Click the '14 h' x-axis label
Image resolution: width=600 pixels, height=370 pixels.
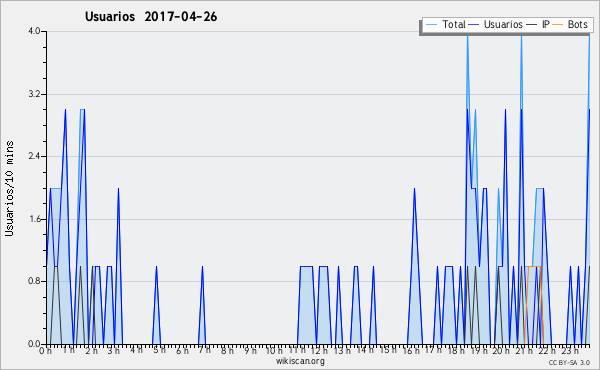pos(364,350)
